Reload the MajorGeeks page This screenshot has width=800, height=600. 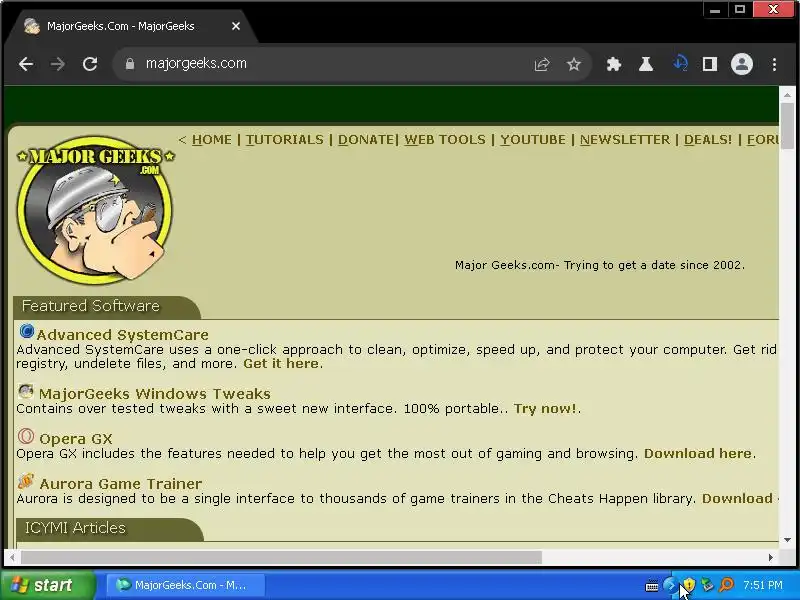tap(90, 64)
